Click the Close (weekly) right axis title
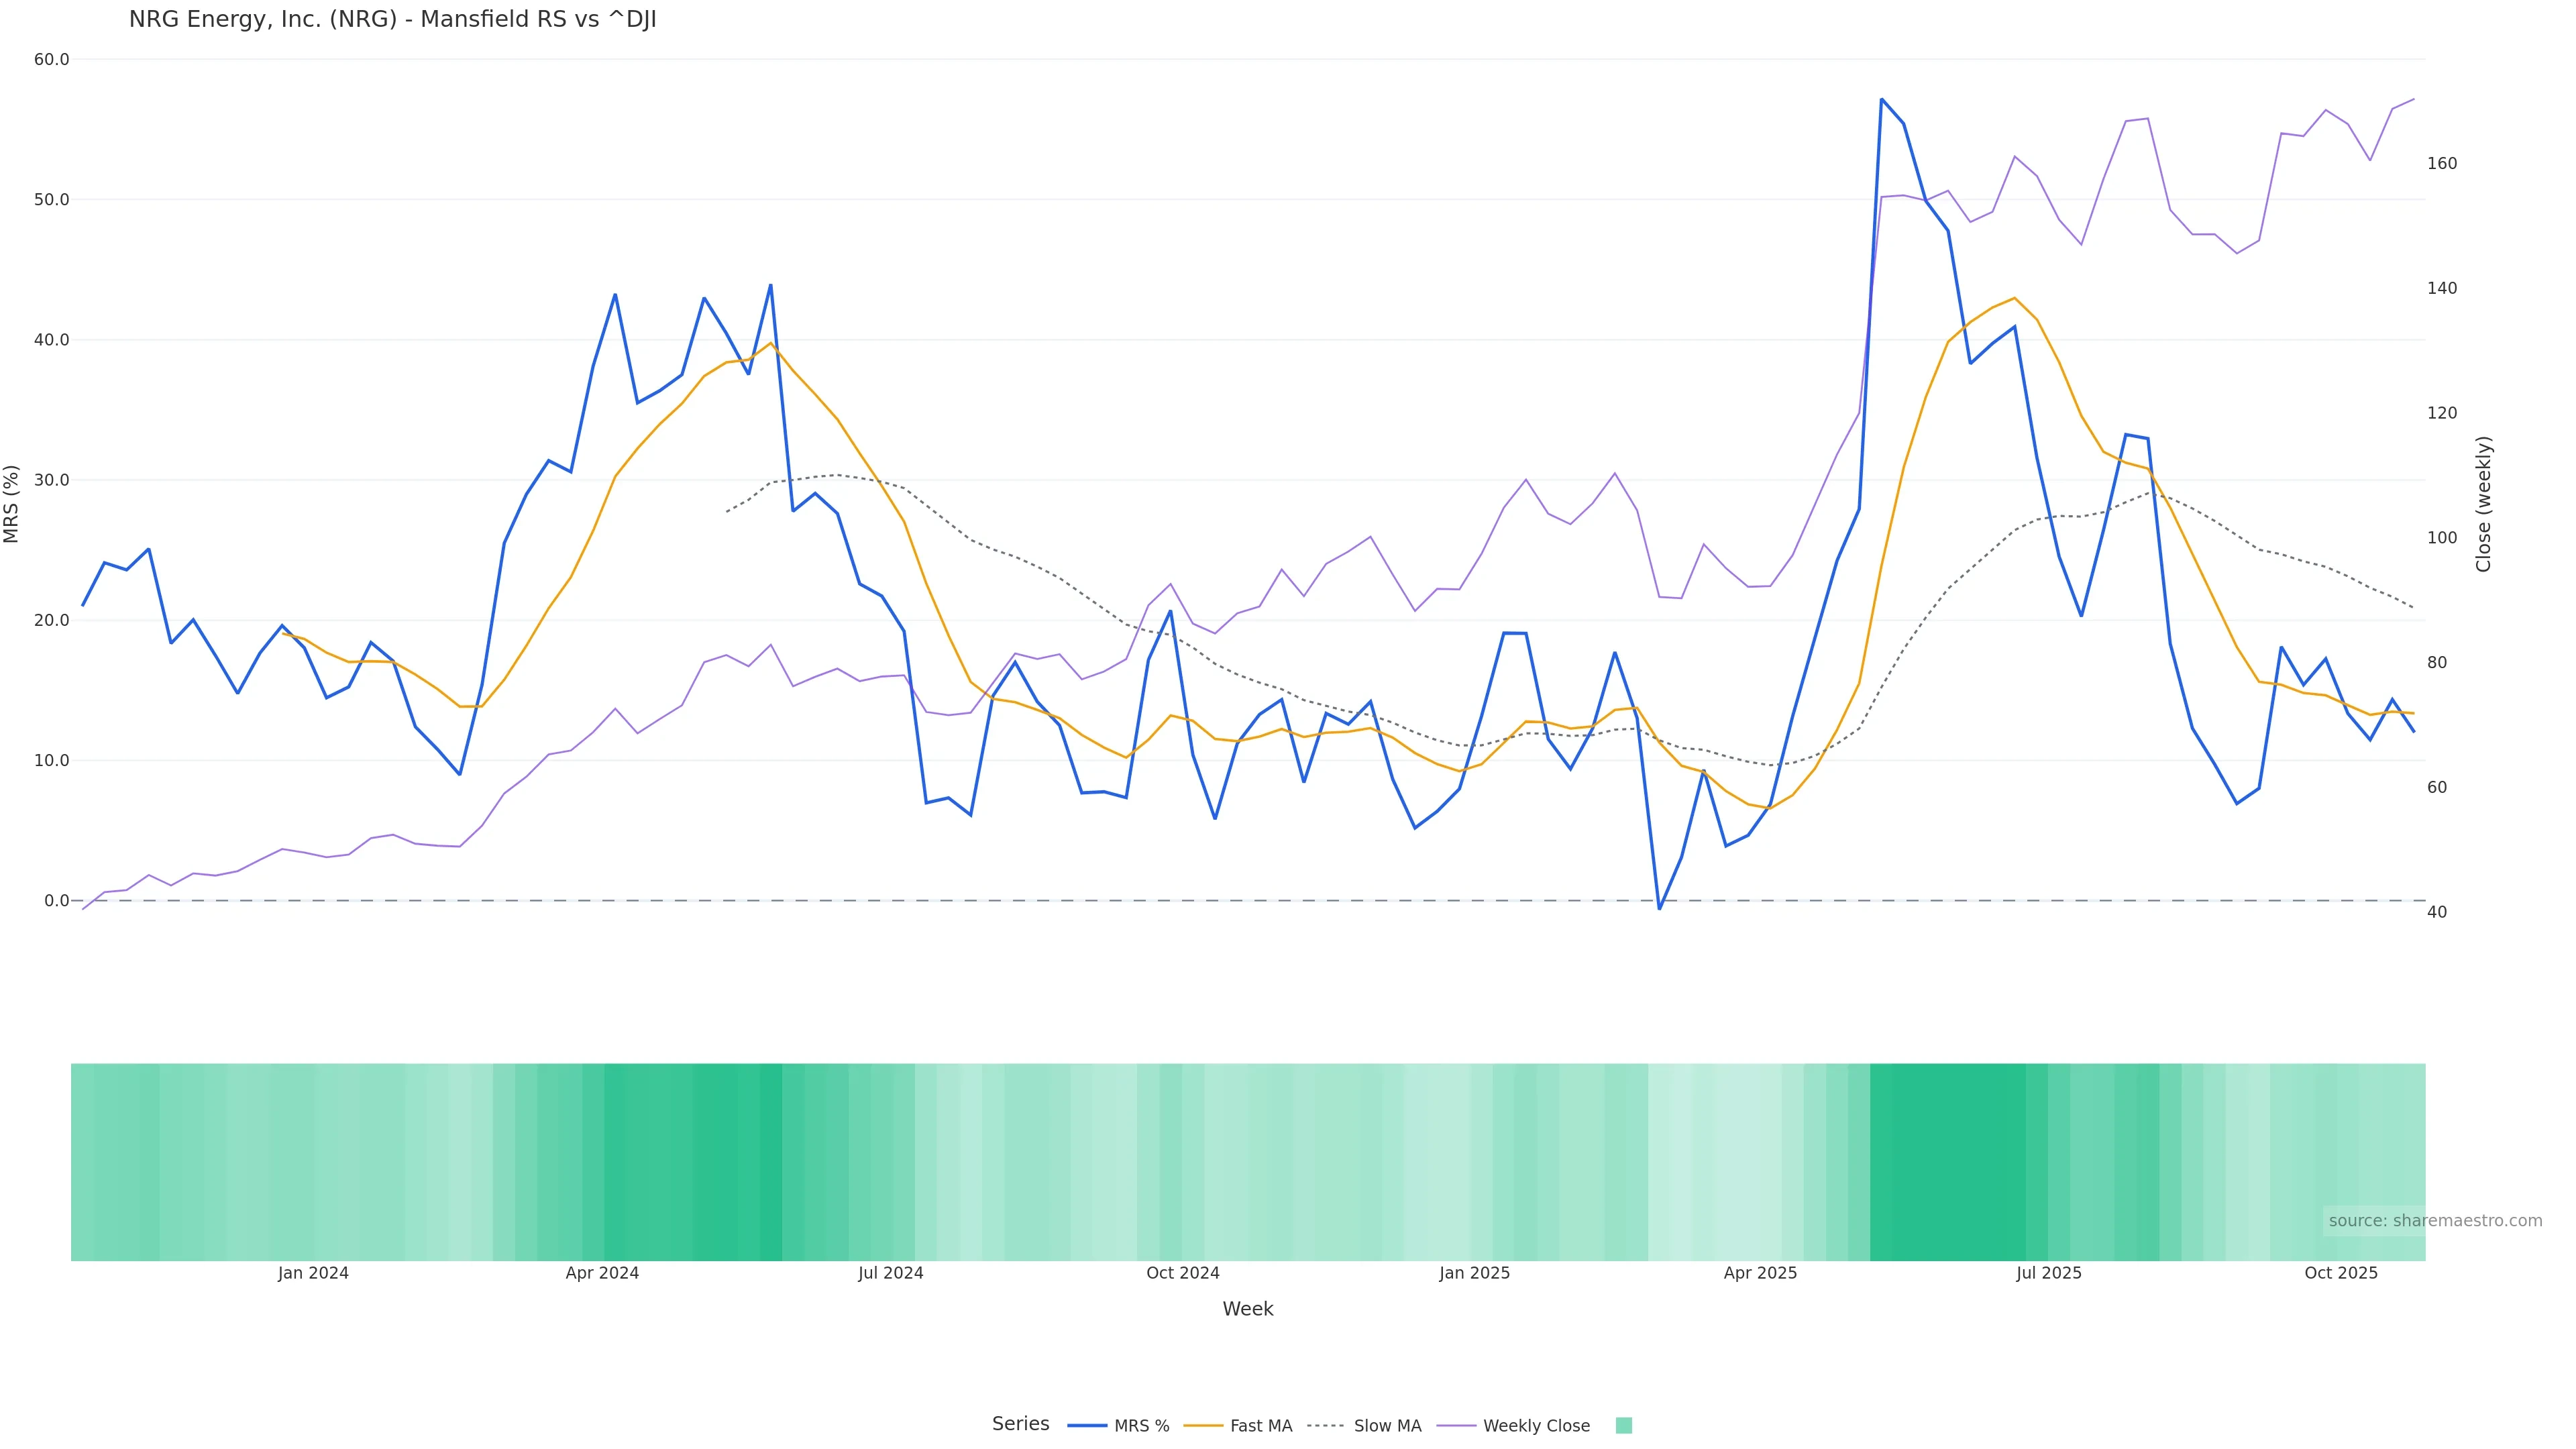Screen dimensions: 2576x1449 tap(2484, 504)
